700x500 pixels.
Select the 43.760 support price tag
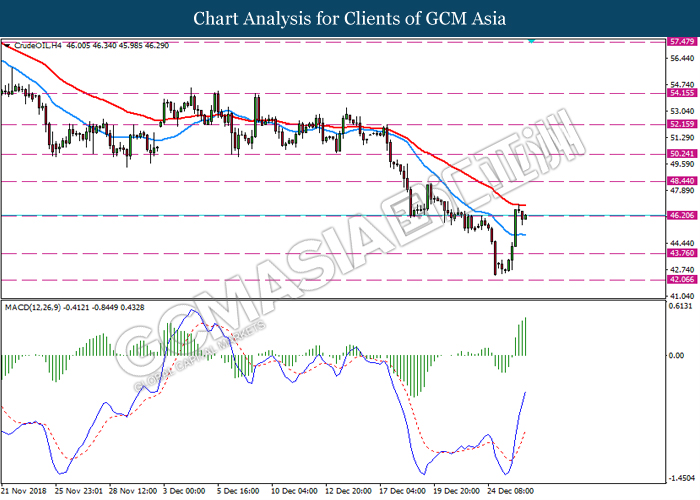click(682, 253)
